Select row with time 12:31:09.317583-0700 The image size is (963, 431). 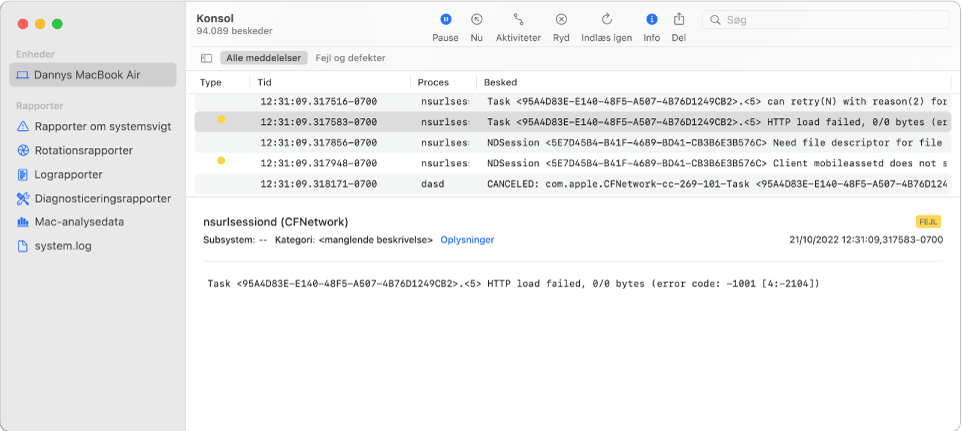[x=572, y=122]
